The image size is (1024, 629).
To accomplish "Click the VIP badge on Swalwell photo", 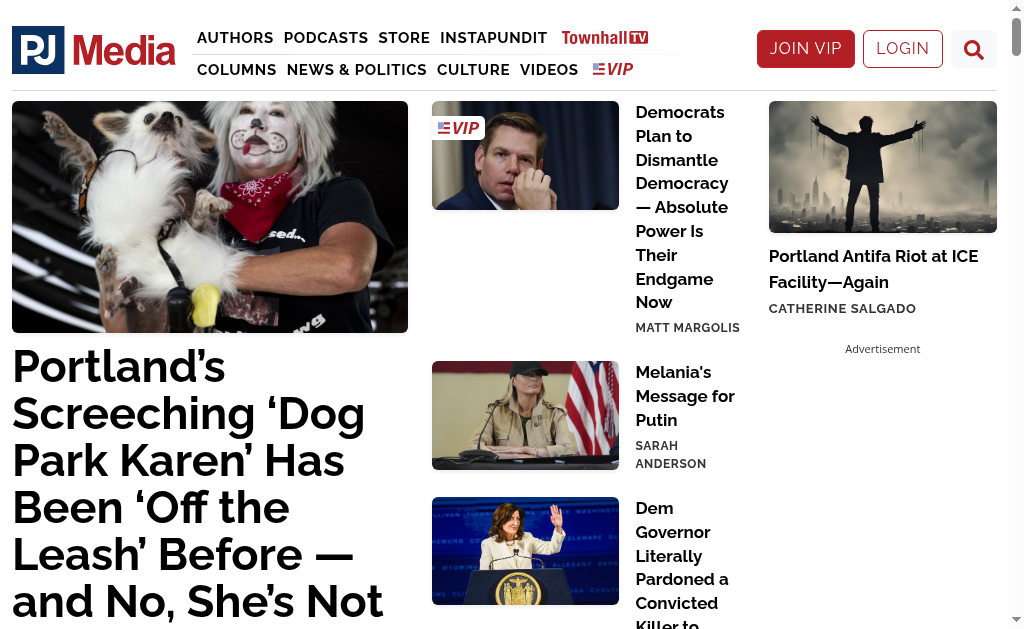I will point(458,128).
